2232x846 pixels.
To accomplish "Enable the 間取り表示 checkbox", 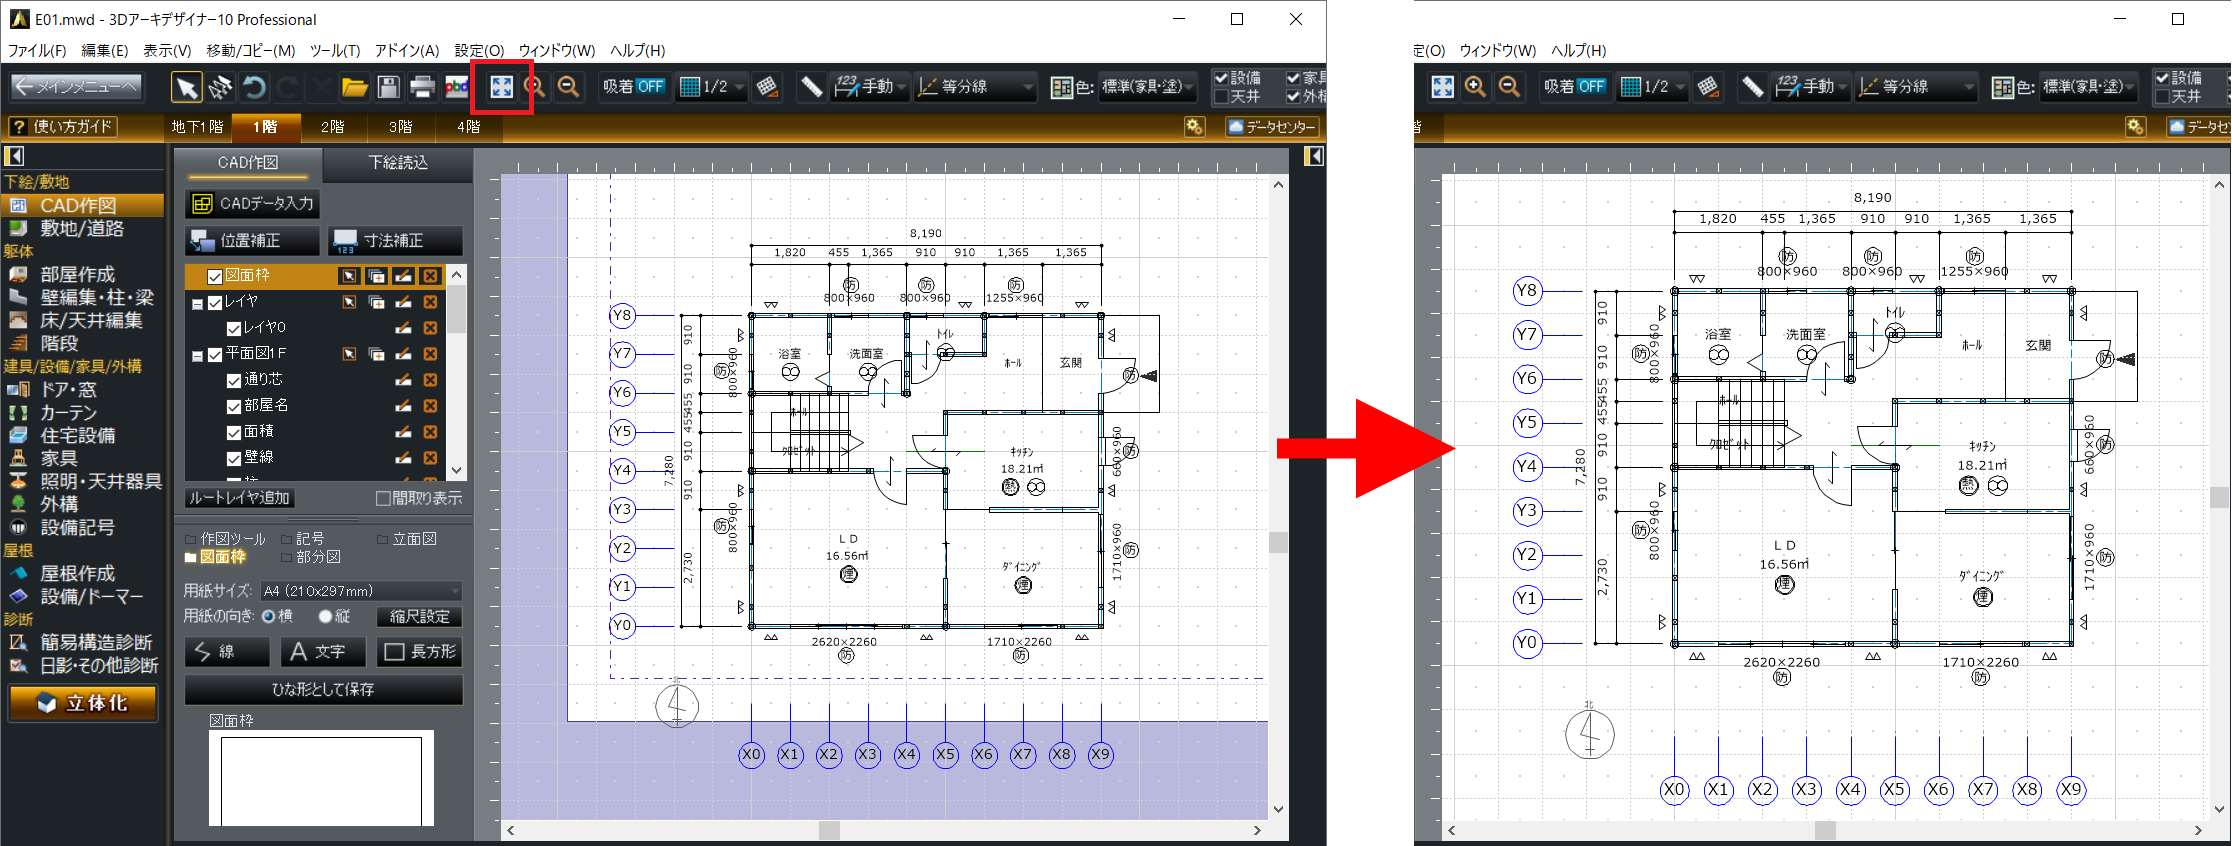I will pyautogui.click(x=383, y=498).
